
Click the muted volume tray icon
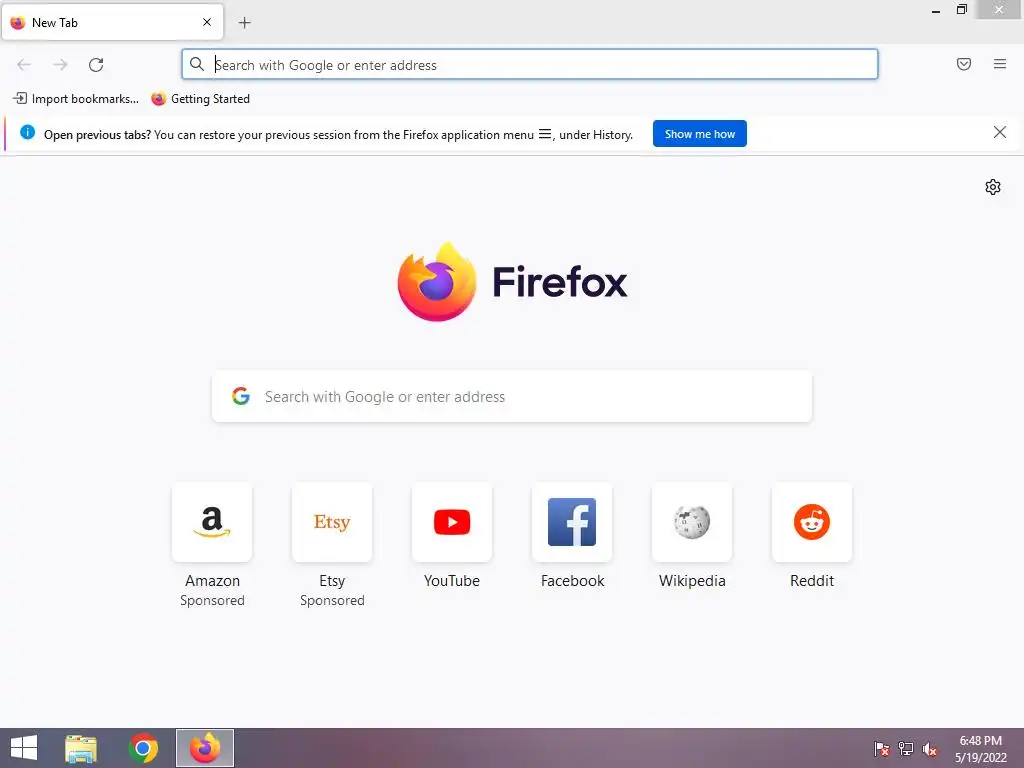(x=930, y=748)
